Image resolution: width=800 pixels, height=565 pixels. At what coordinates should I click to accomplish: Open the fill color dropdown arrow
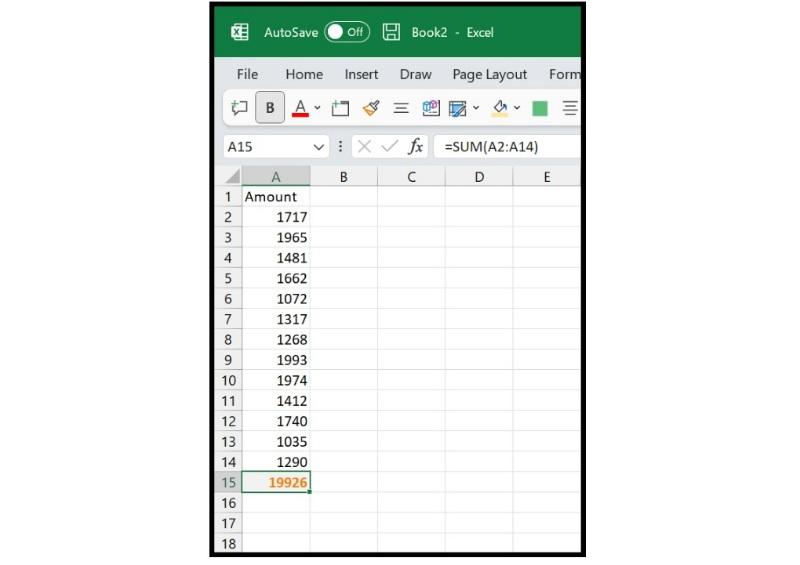[x=517, y=108]
